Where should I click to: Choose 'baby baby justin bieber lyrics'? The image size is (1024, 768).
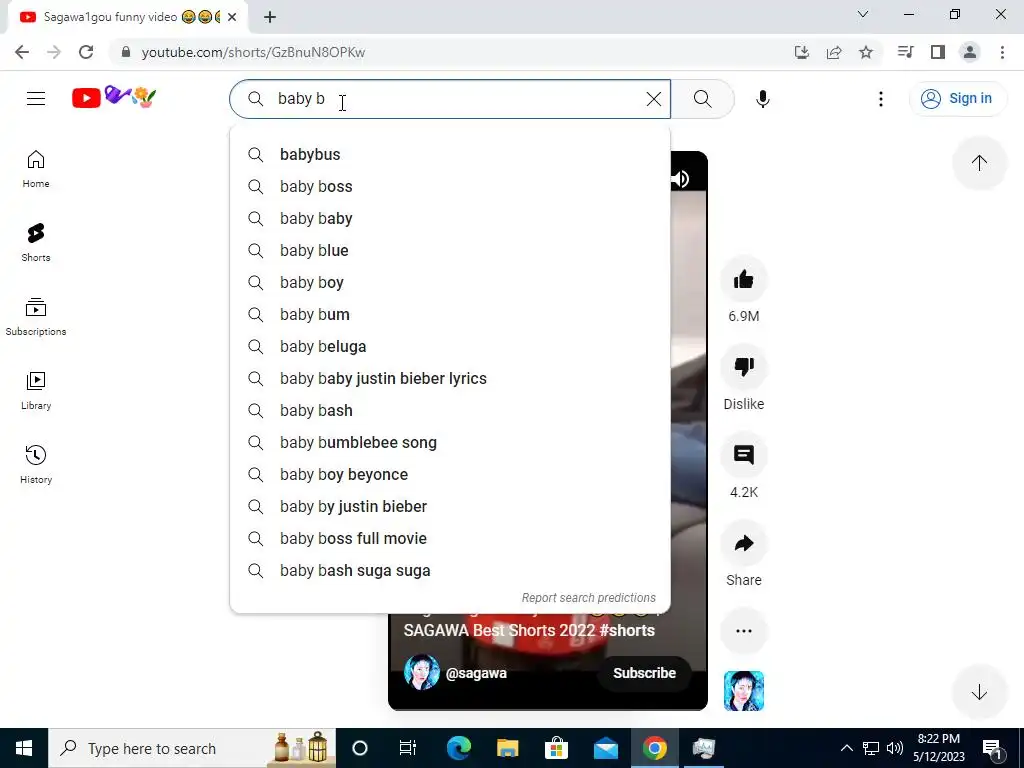450,378
